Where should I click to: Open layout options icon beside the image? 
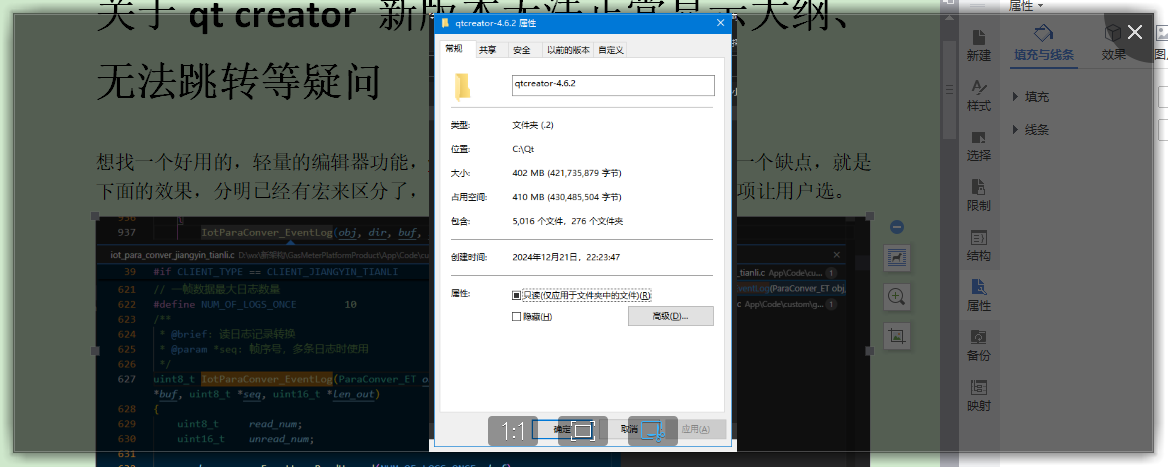click(x=897, y=258)
